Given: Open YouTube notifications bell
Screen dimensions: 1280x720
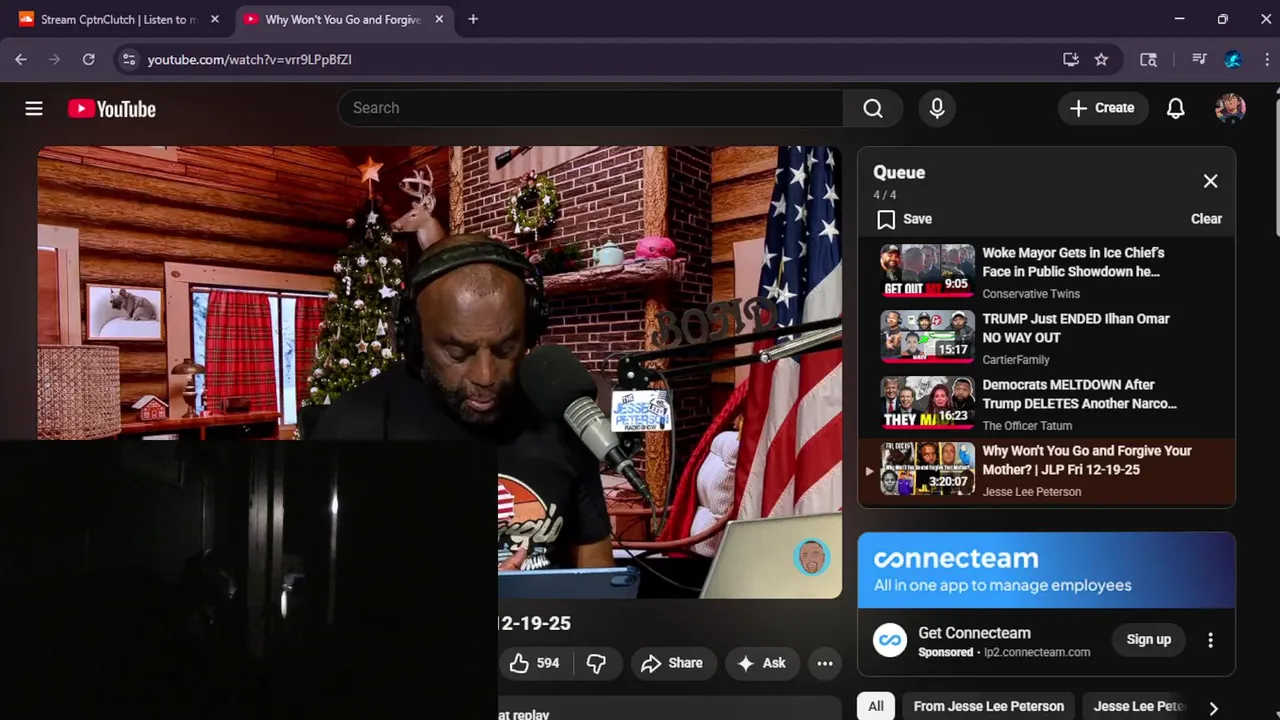Looking at the screenshot, I should point(1176,108).
